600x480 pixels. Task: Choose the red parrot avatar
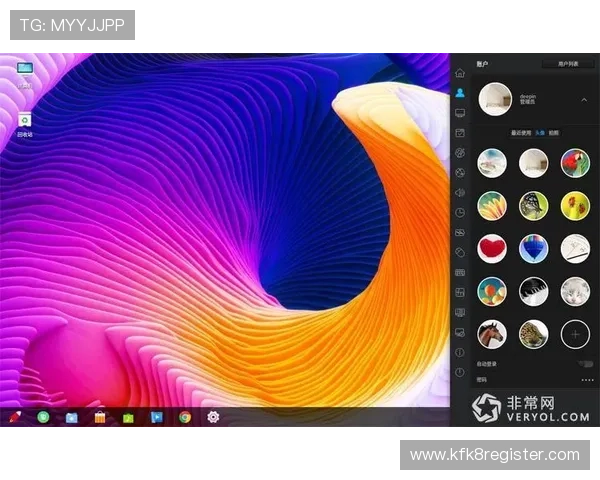click(x=575, y=163)
